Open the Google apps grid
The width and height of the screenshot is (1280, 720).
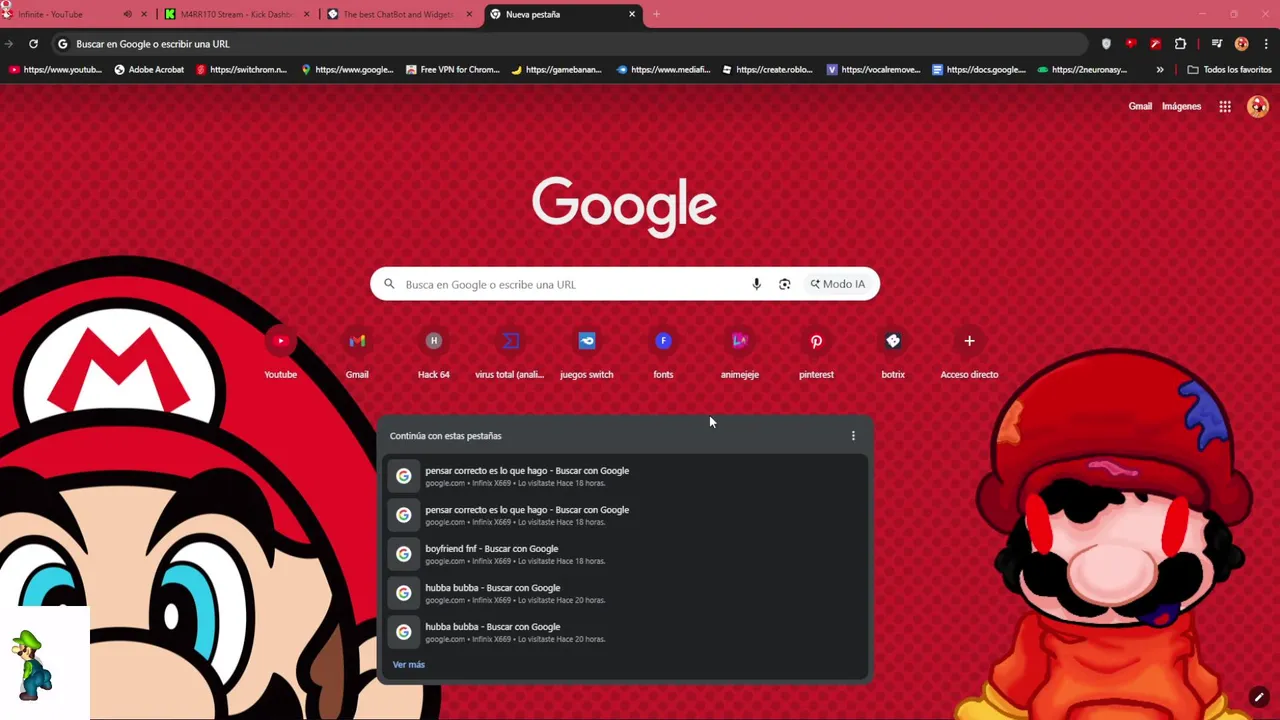coord(1225,106)
